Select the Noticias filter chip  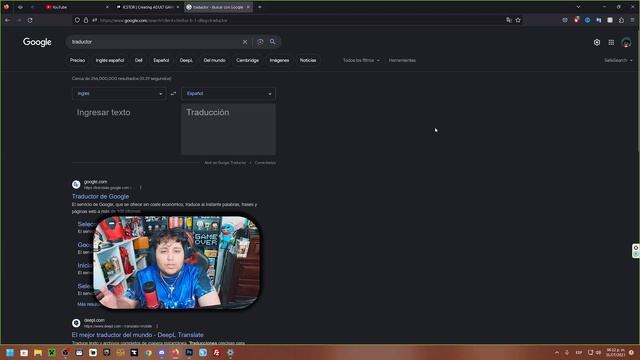coord(308,60)
